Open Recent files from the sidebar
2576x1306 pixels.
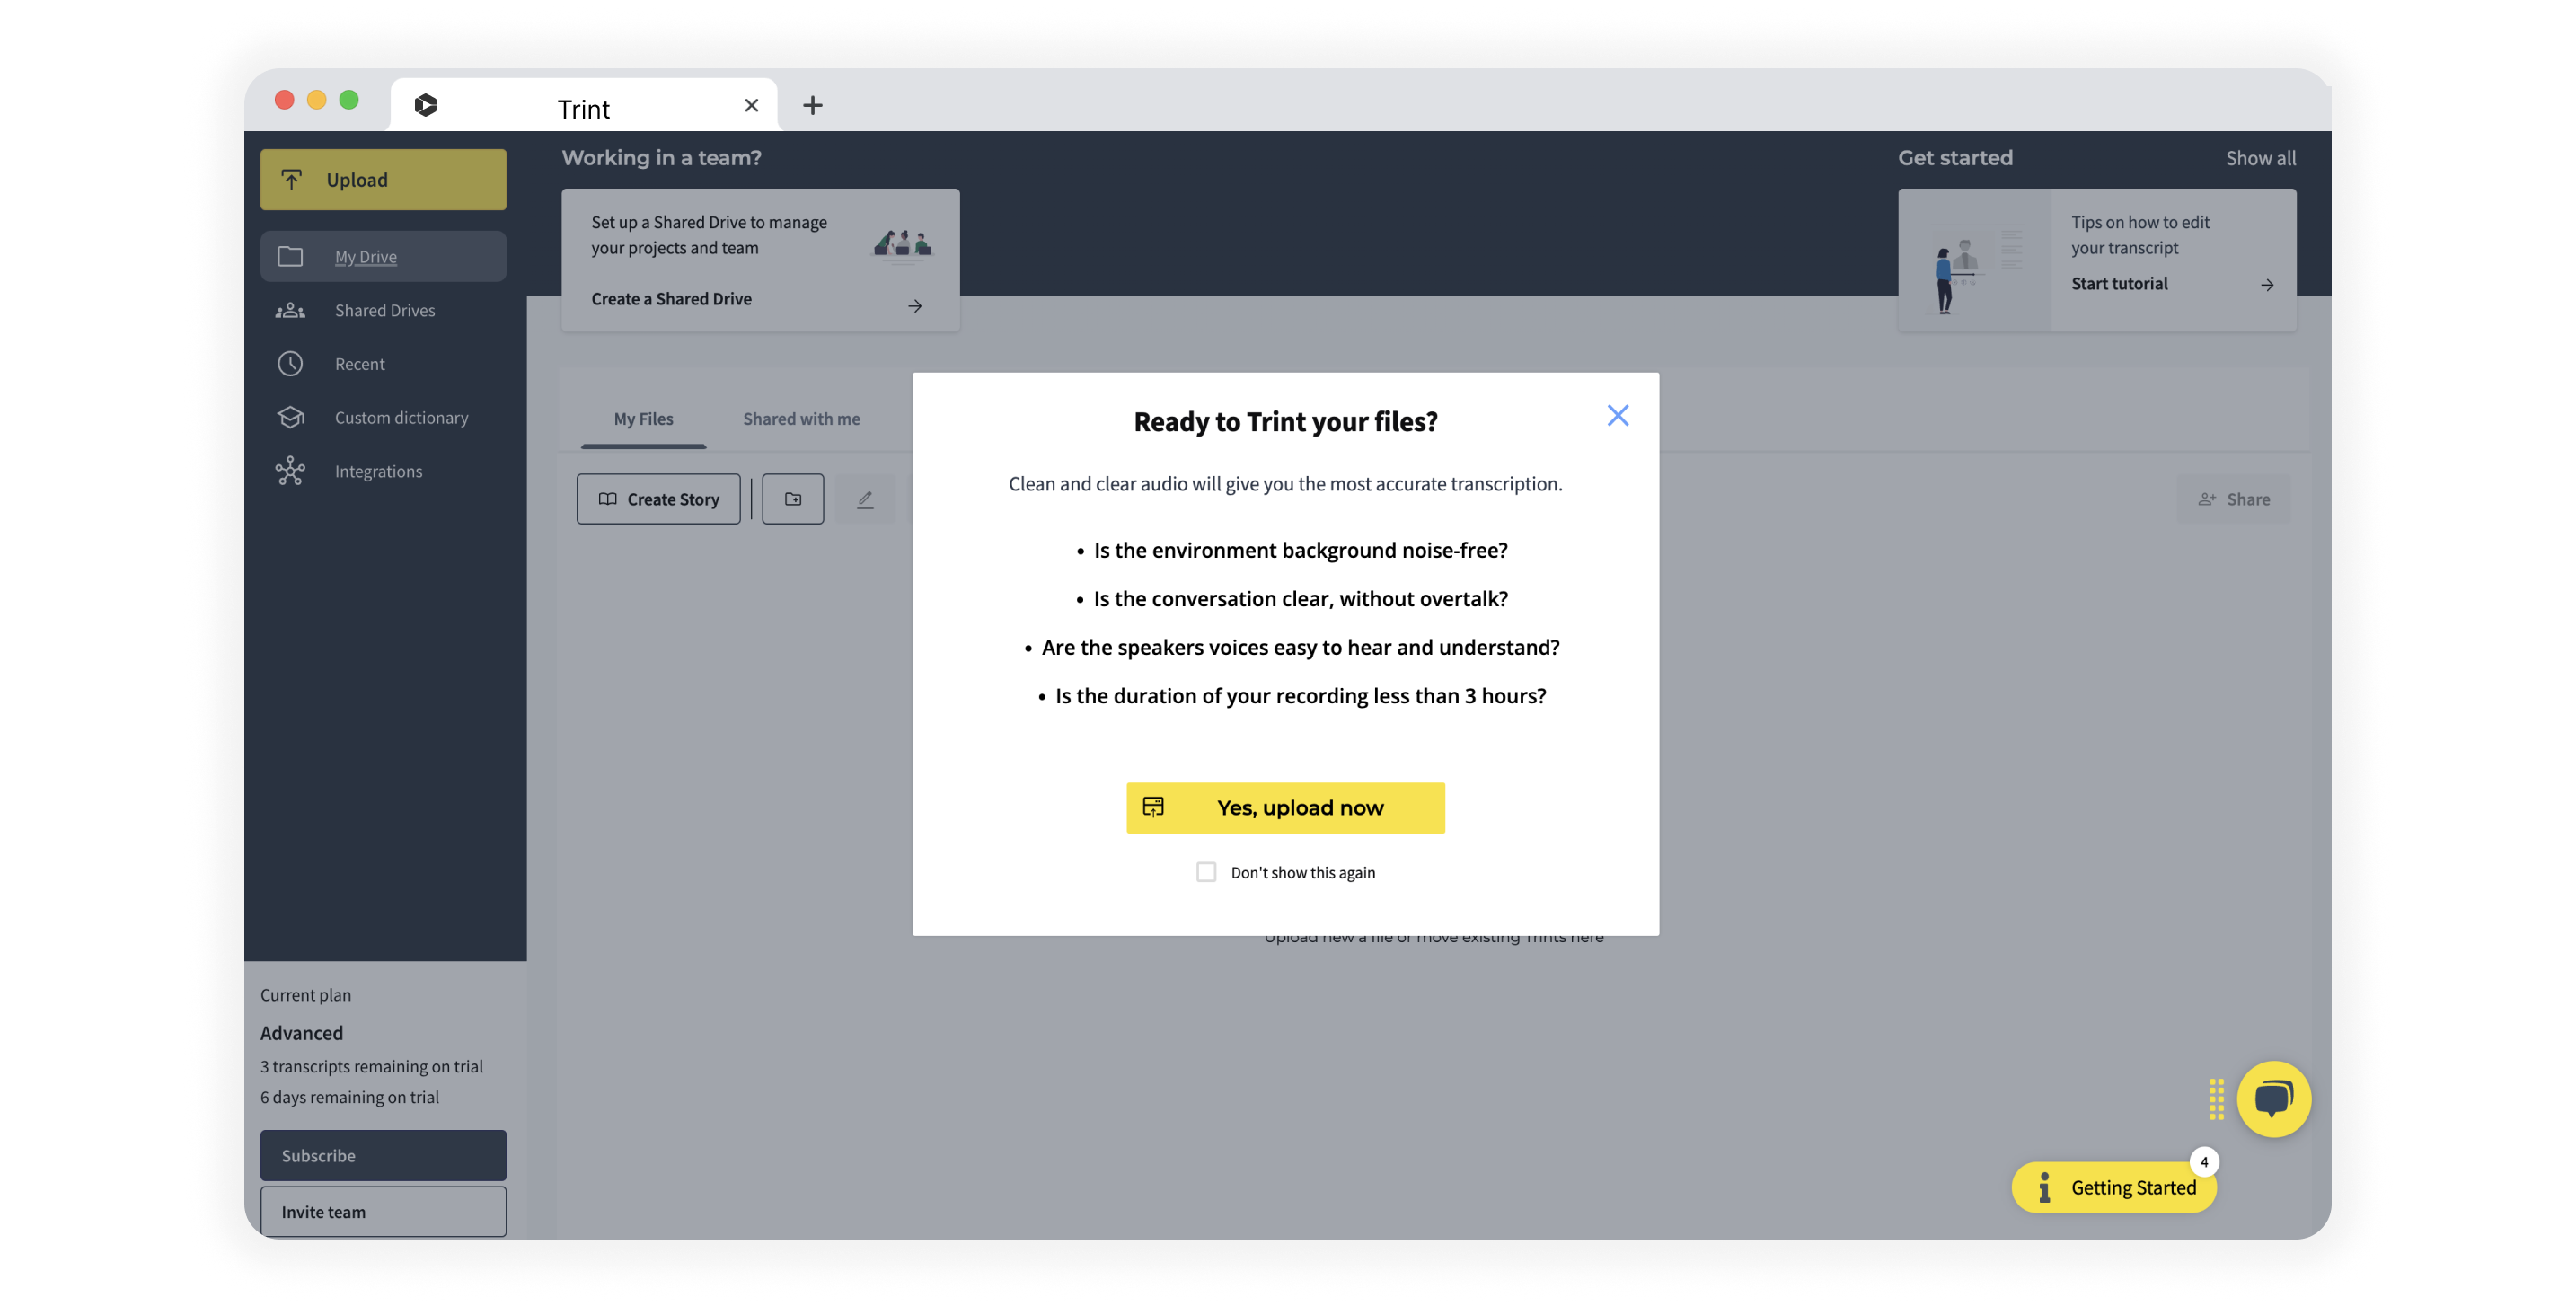pyautogui.click(x=359, y=364)
